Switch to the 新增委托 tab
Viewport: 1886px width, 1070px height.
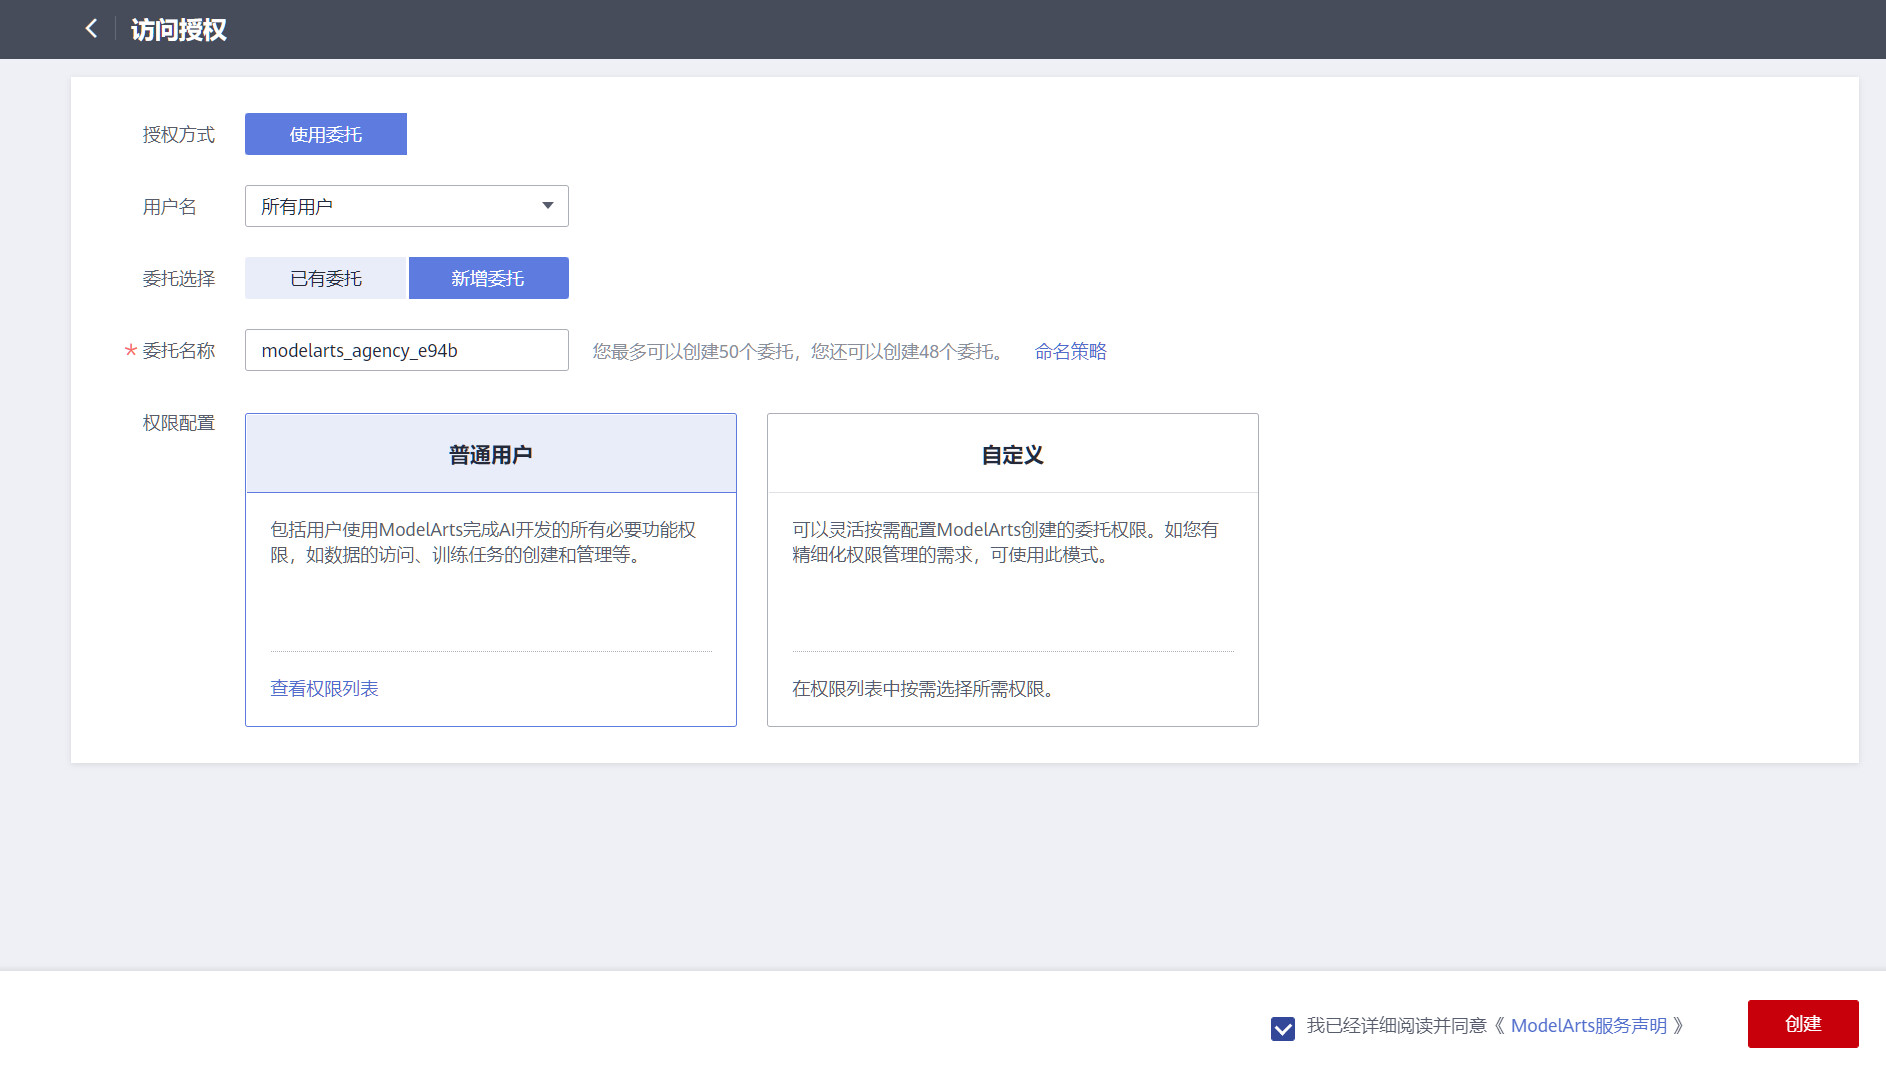click(x=488, y=278)
